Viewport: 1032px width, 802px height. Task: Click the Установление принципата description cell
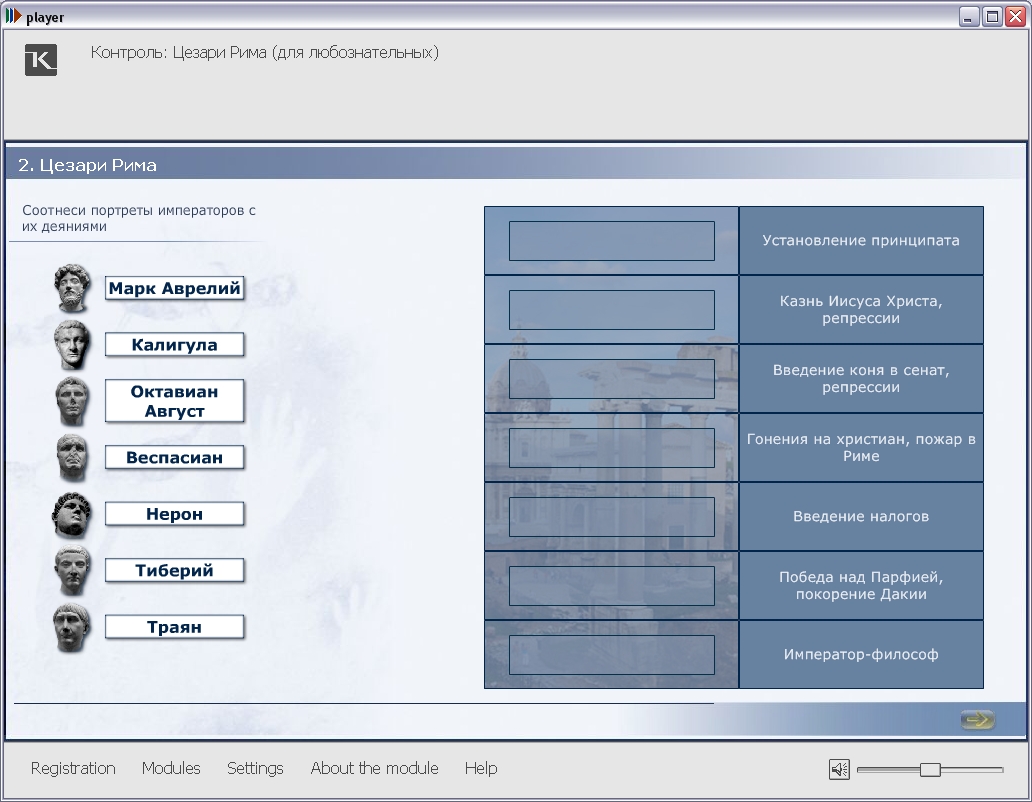click(861, 241)
